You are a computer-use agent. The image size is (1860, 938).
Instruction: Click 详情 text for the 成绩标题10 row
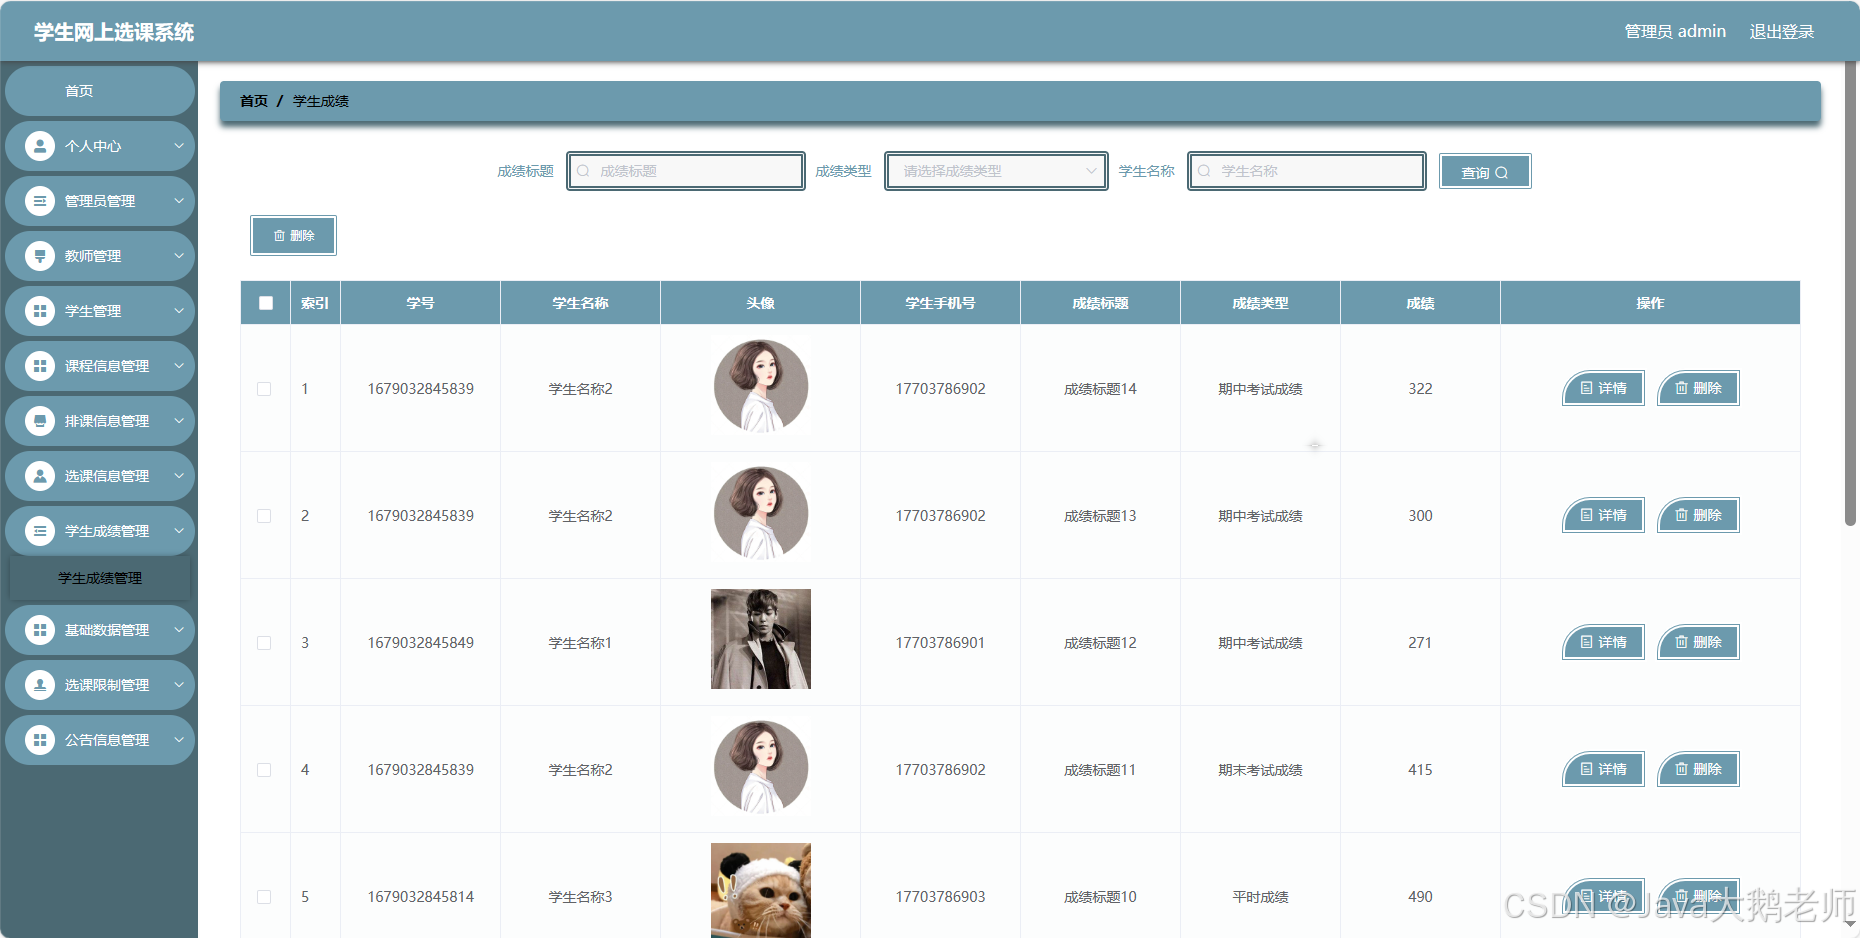point(1612,896)
